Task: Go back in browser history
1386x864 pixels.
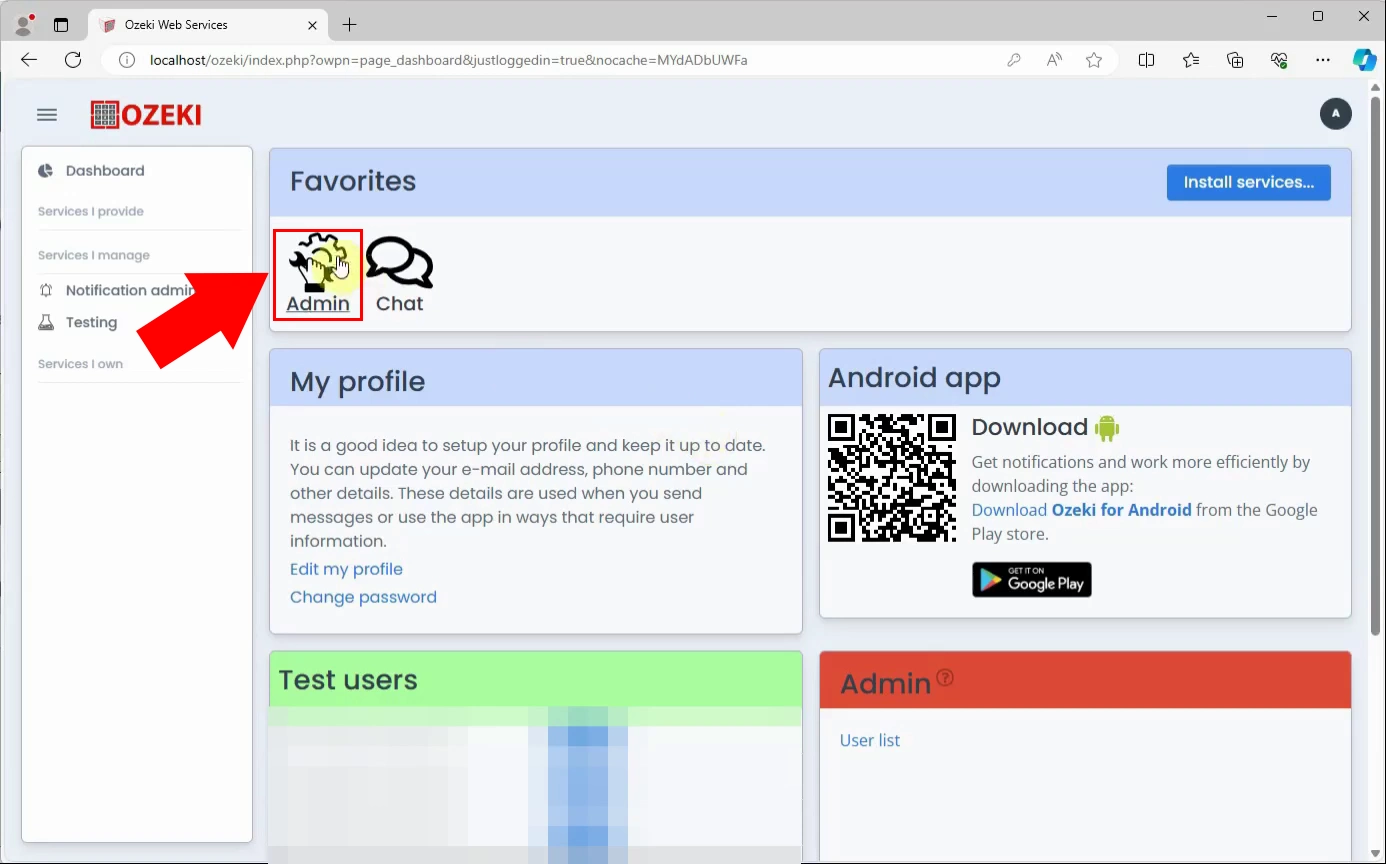Action: click(29, 60)
